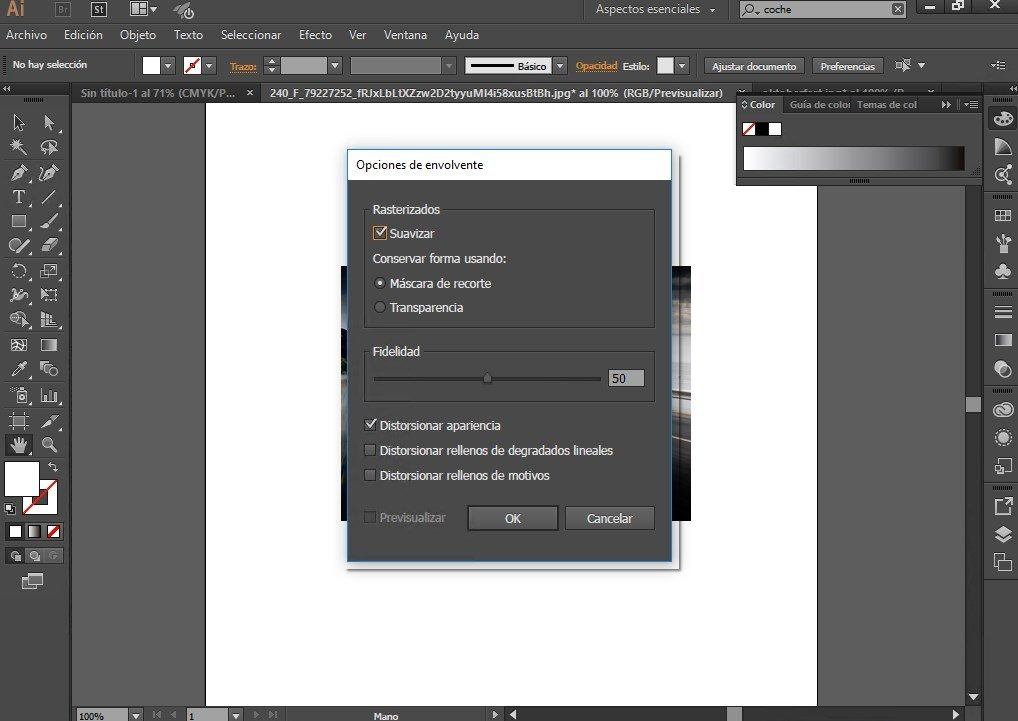
Task: Expand the Color panel double-arrow
Action: click(x=946, y=104)
